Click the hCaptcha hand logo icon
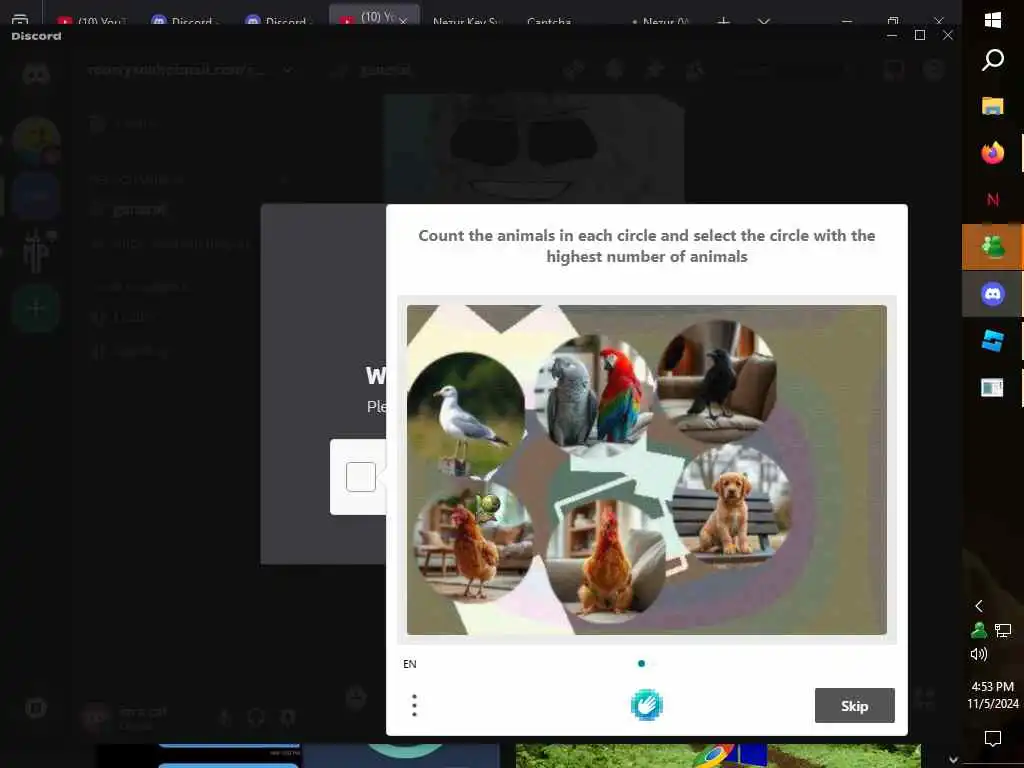 (647, 705)
